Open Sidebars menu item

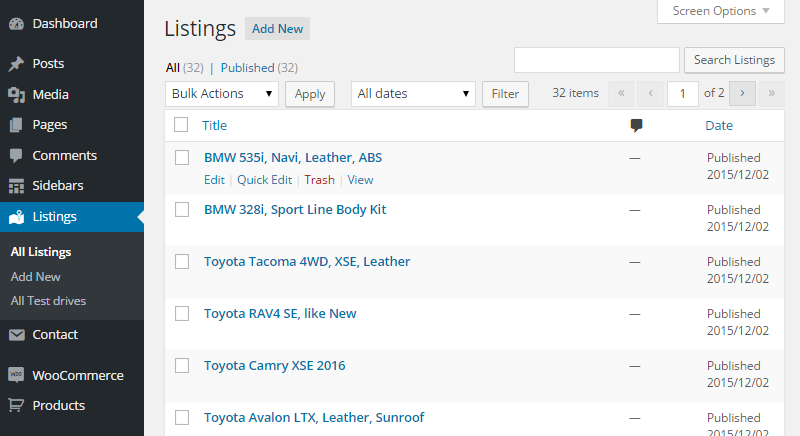(58, 186)
